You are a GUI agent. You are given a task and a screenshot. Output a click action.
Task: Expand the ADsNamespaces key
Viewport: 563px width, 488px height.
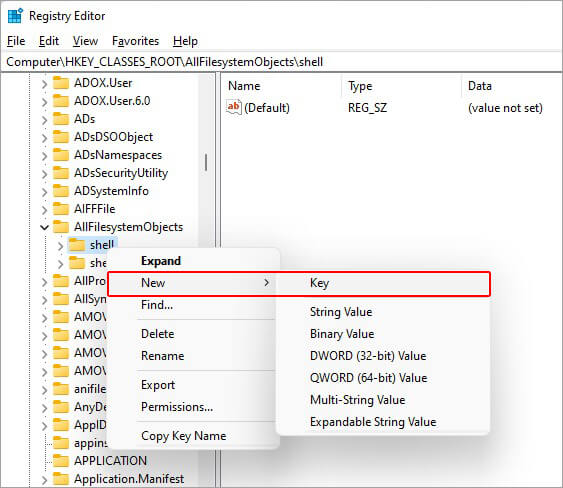tap(44, 156)
